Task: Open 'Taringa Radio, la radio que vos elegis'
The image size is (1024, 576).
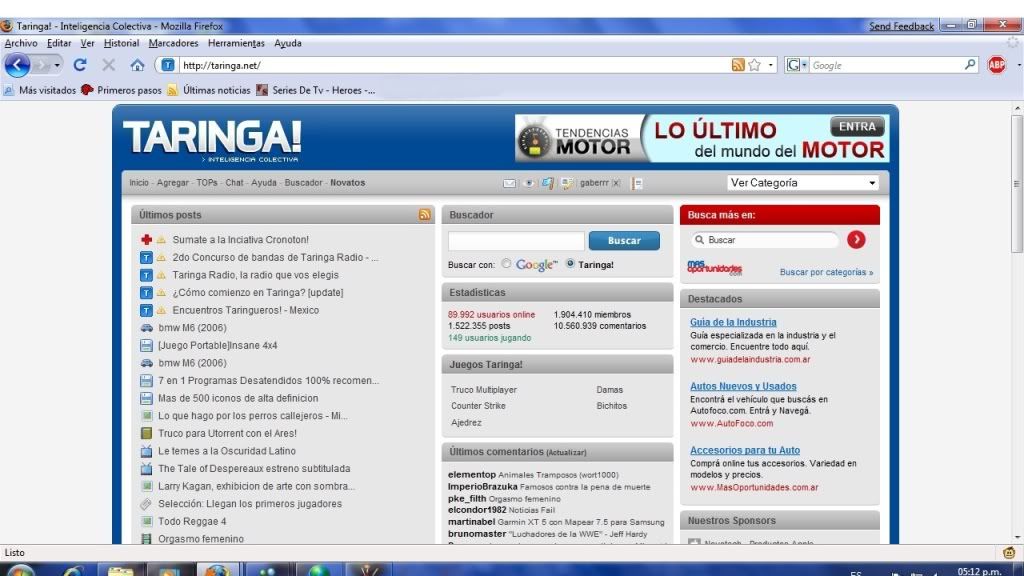Action: click(x=255, y=275)
